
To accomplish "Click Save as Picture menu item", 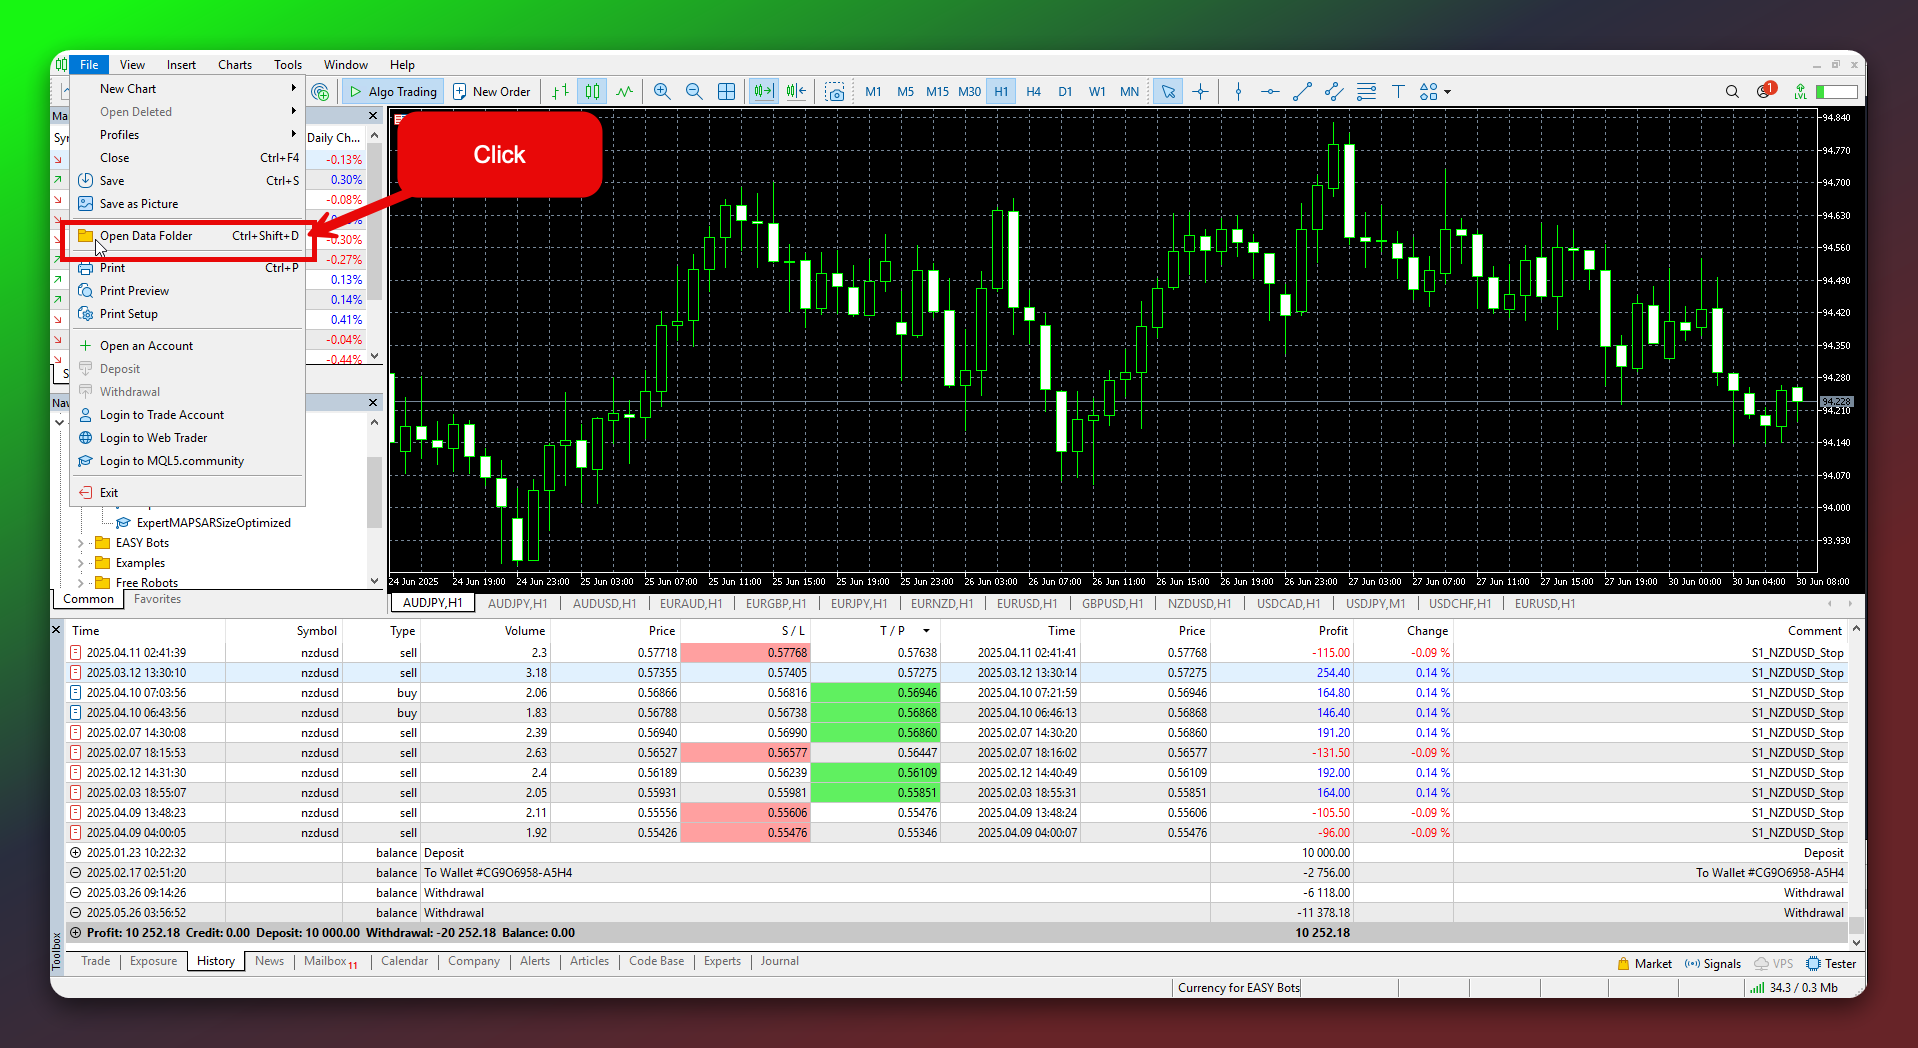I will point(188,203).
